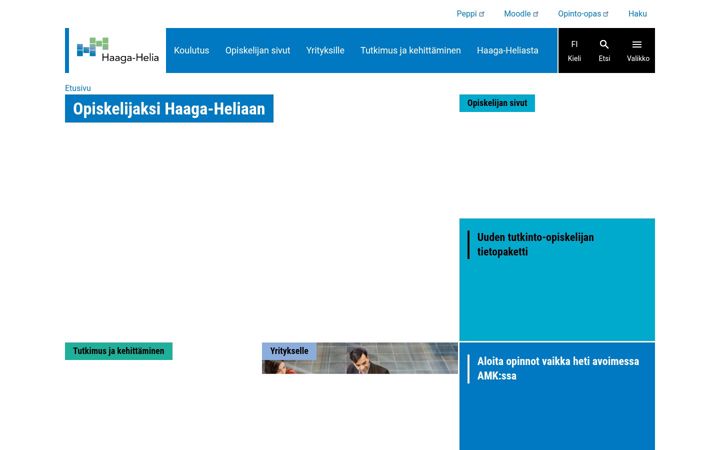Open Koulutus in main navigation
The height and width of the screenshot is (450, 720).
[191, 51]
